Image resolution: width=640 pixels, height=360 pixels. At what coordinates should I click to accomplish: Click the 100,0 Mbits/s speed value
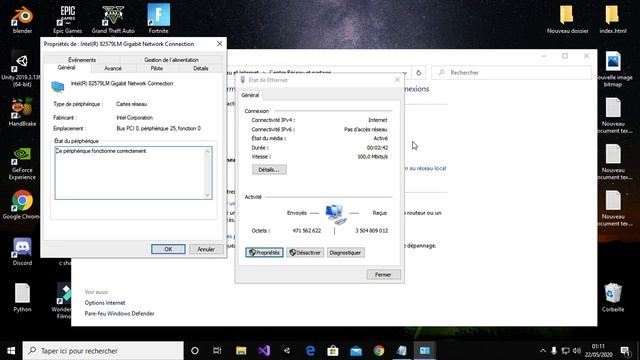point(372,157)
